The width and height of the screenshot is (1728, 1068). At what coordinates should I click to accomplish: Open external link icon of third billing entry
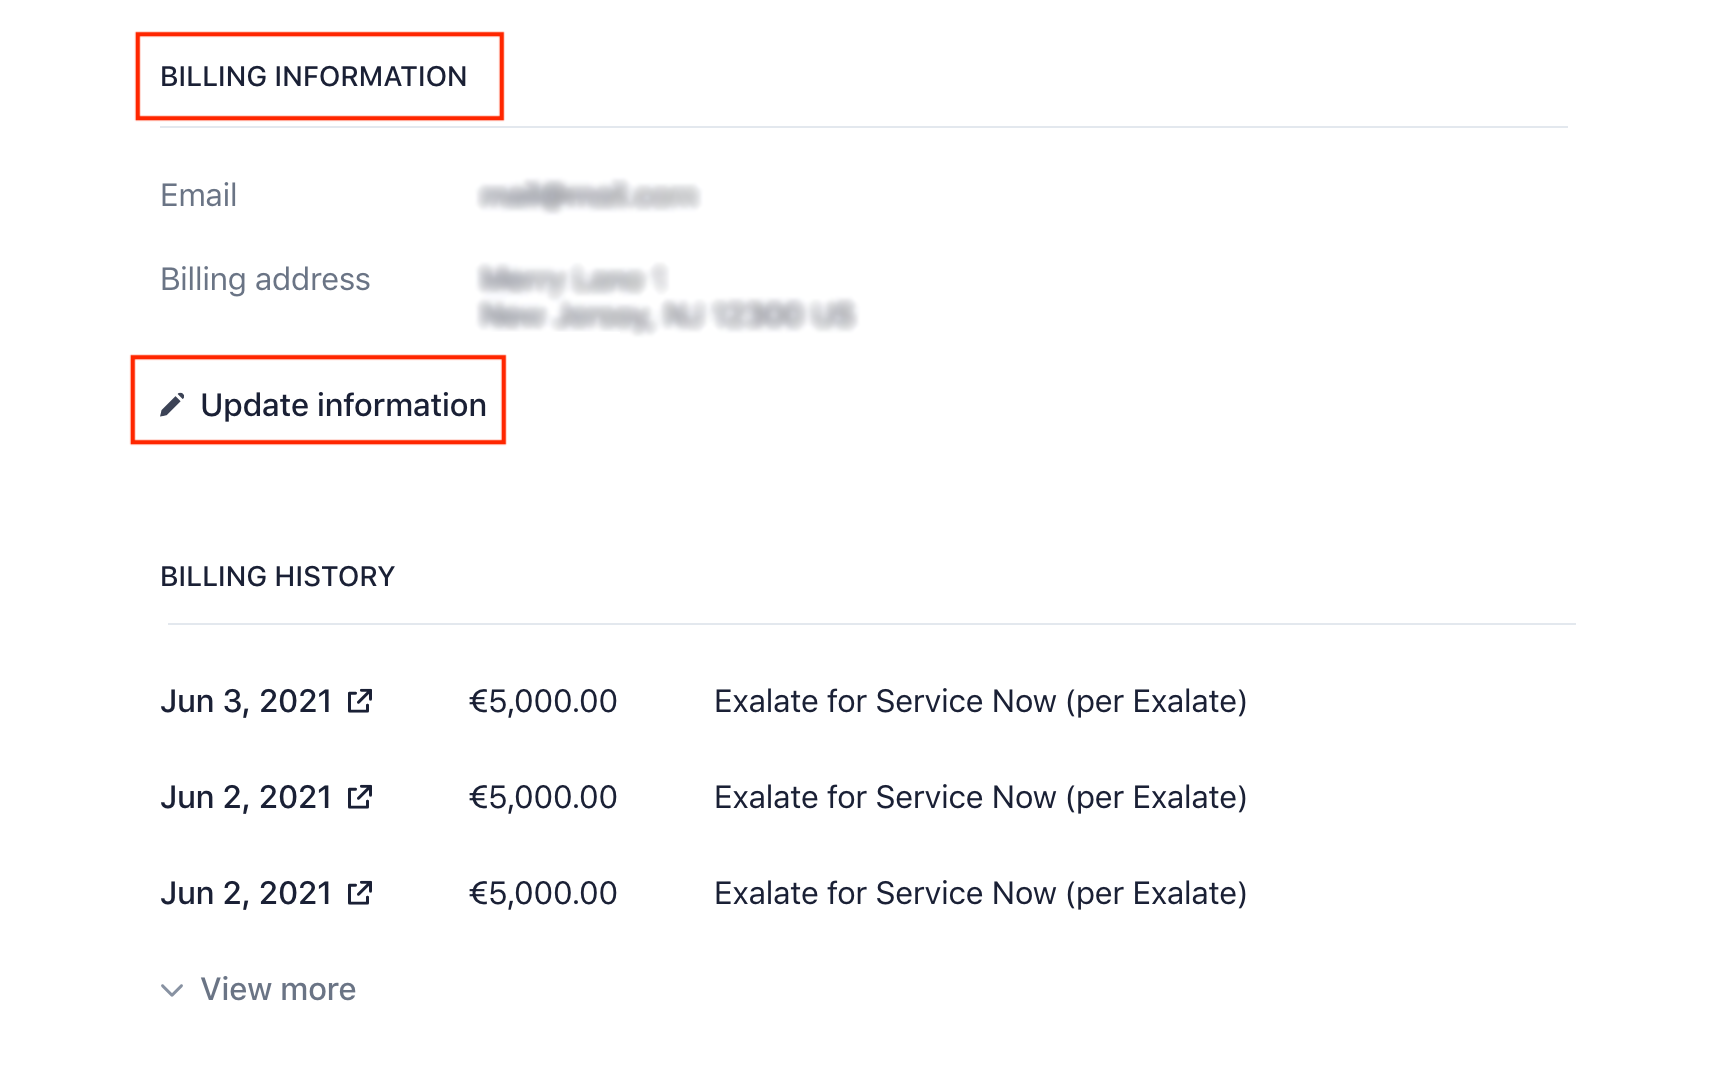(x=360, y=893)
